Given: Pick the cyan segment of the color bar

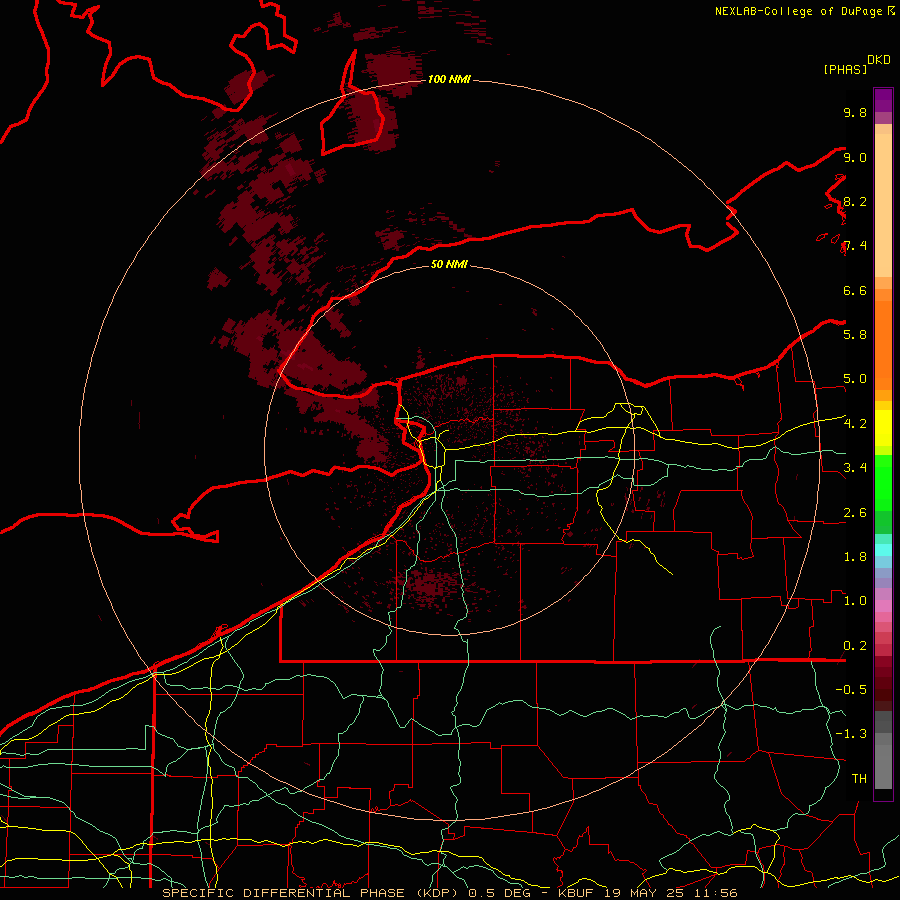Looking at the screenshot, I should pyautogui.click(x=883, y=549).
